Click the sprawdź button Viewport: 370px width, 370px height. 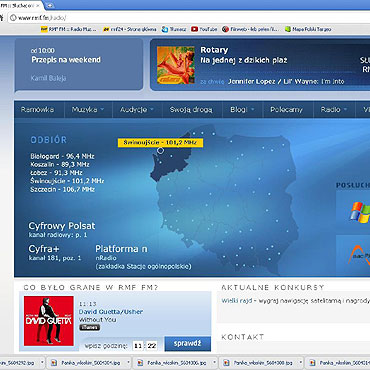click(x=188, y=343)
